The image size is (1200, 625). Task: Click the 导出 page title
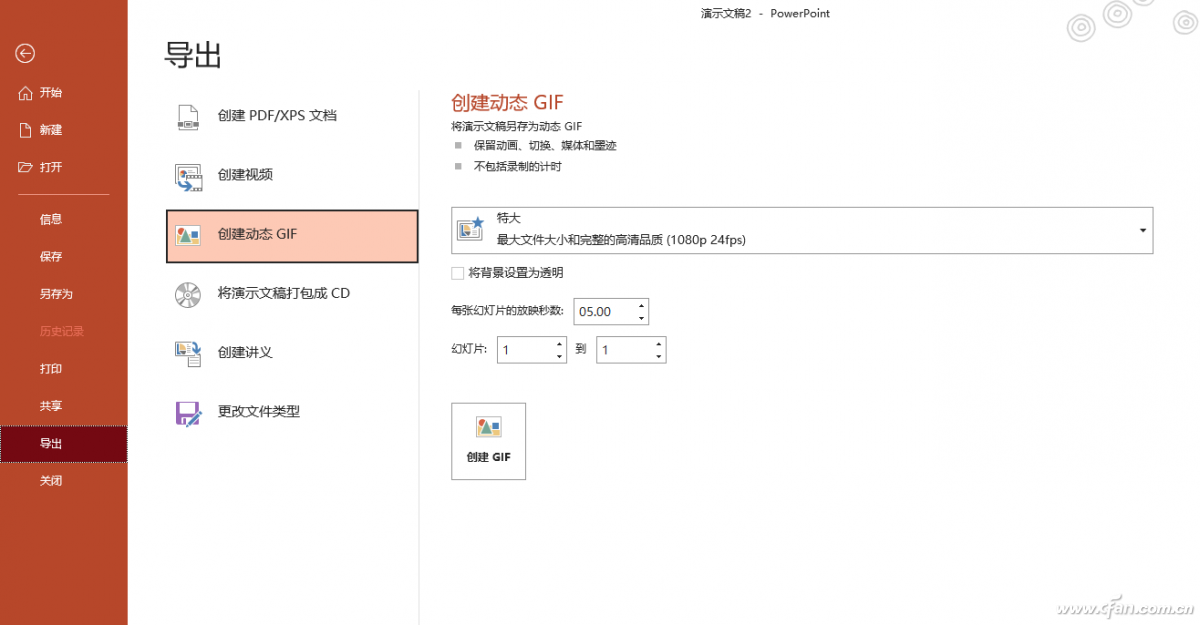coord(193,55)
